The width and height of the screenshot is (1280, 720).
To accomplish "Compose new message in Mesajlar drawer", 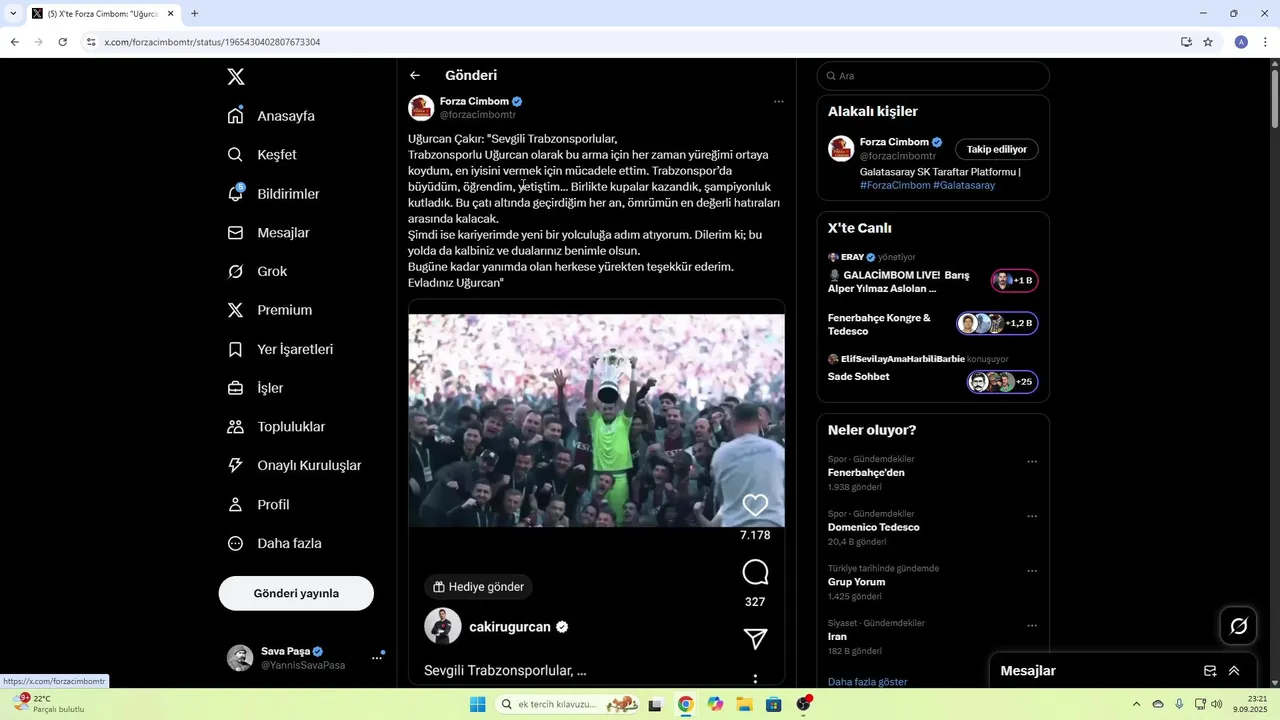I will 1210,671.
